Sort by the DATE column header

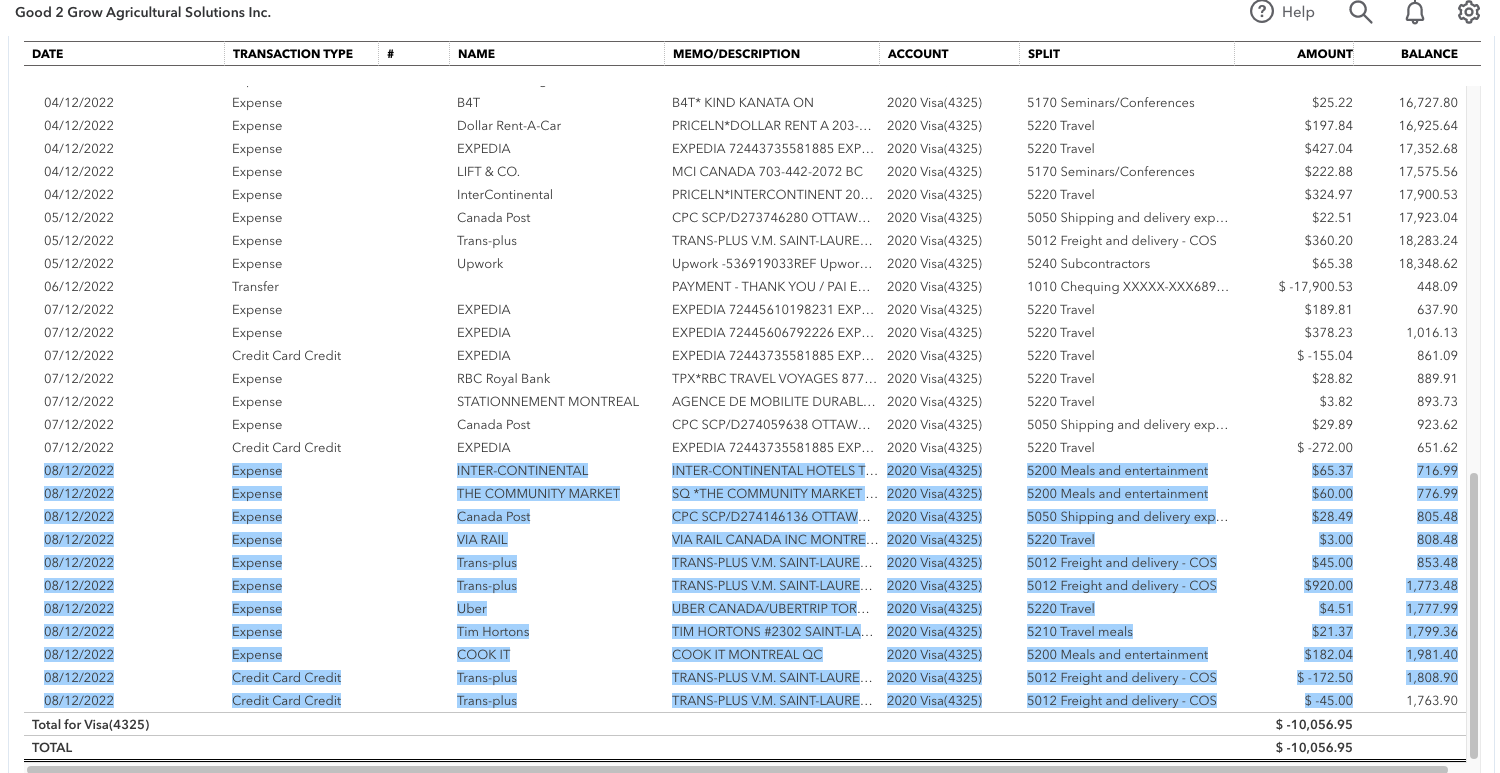click(48, 54)
